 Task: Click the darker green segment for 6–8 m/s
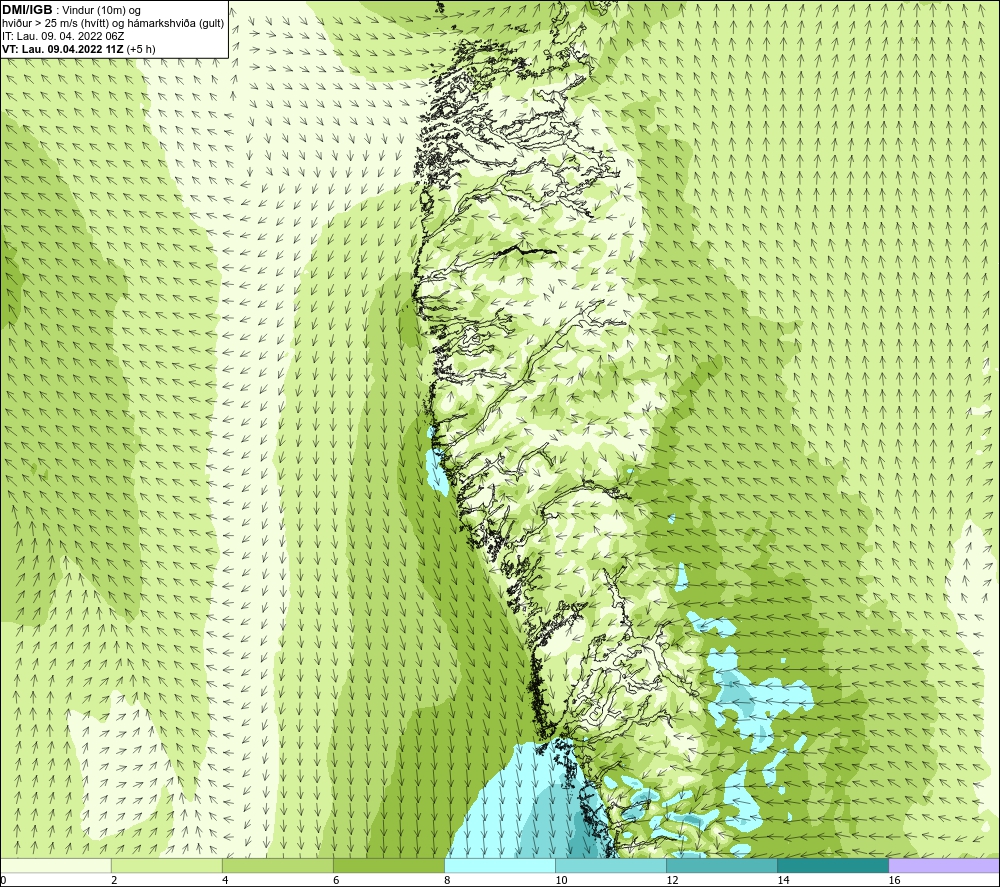point(388,865)
